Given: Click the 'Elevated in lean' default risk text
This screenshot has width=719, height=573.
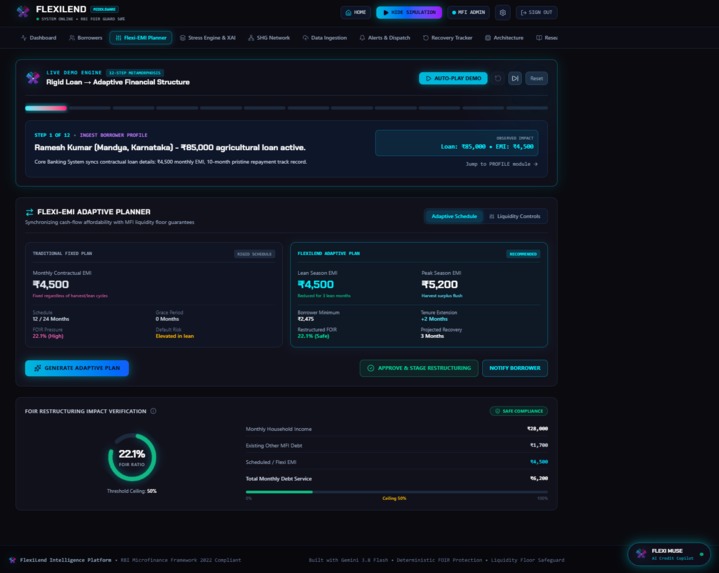Looking at the screenshot, I should [x=175, y=336].
